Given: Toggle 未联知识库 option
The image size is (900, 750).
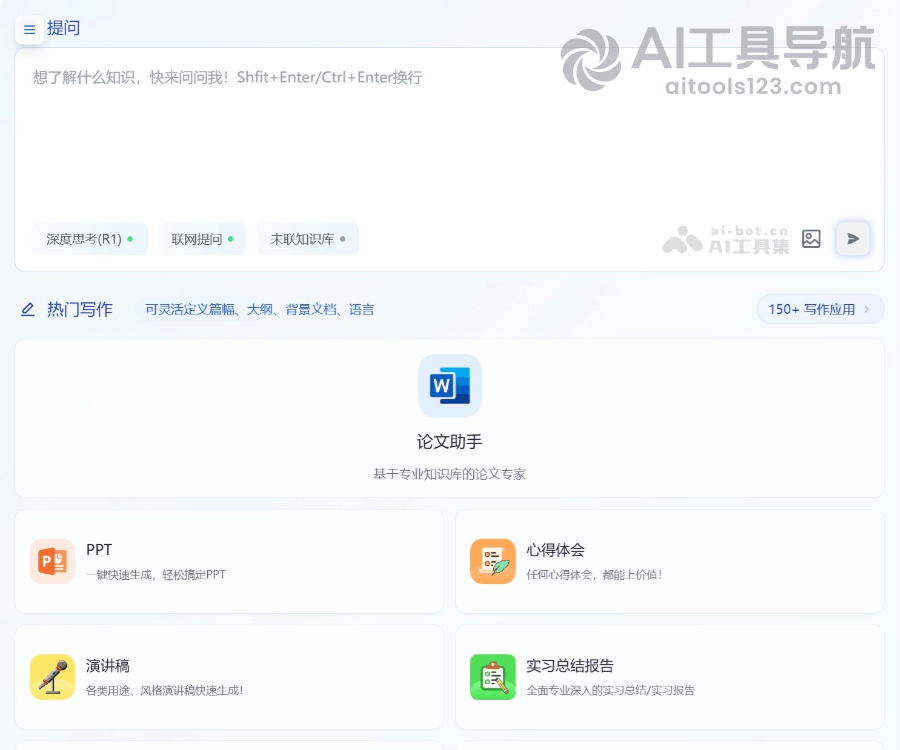Looking at the screenshot, I should (x=308, y=239).
